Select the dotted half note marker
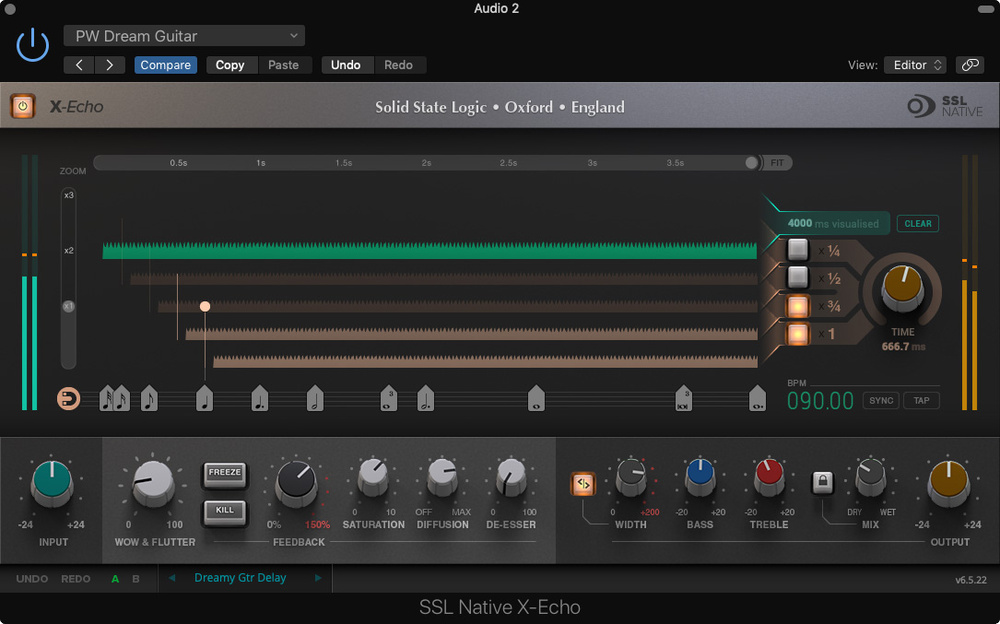This screenshot has width=1000, height=624. (425, 398)
